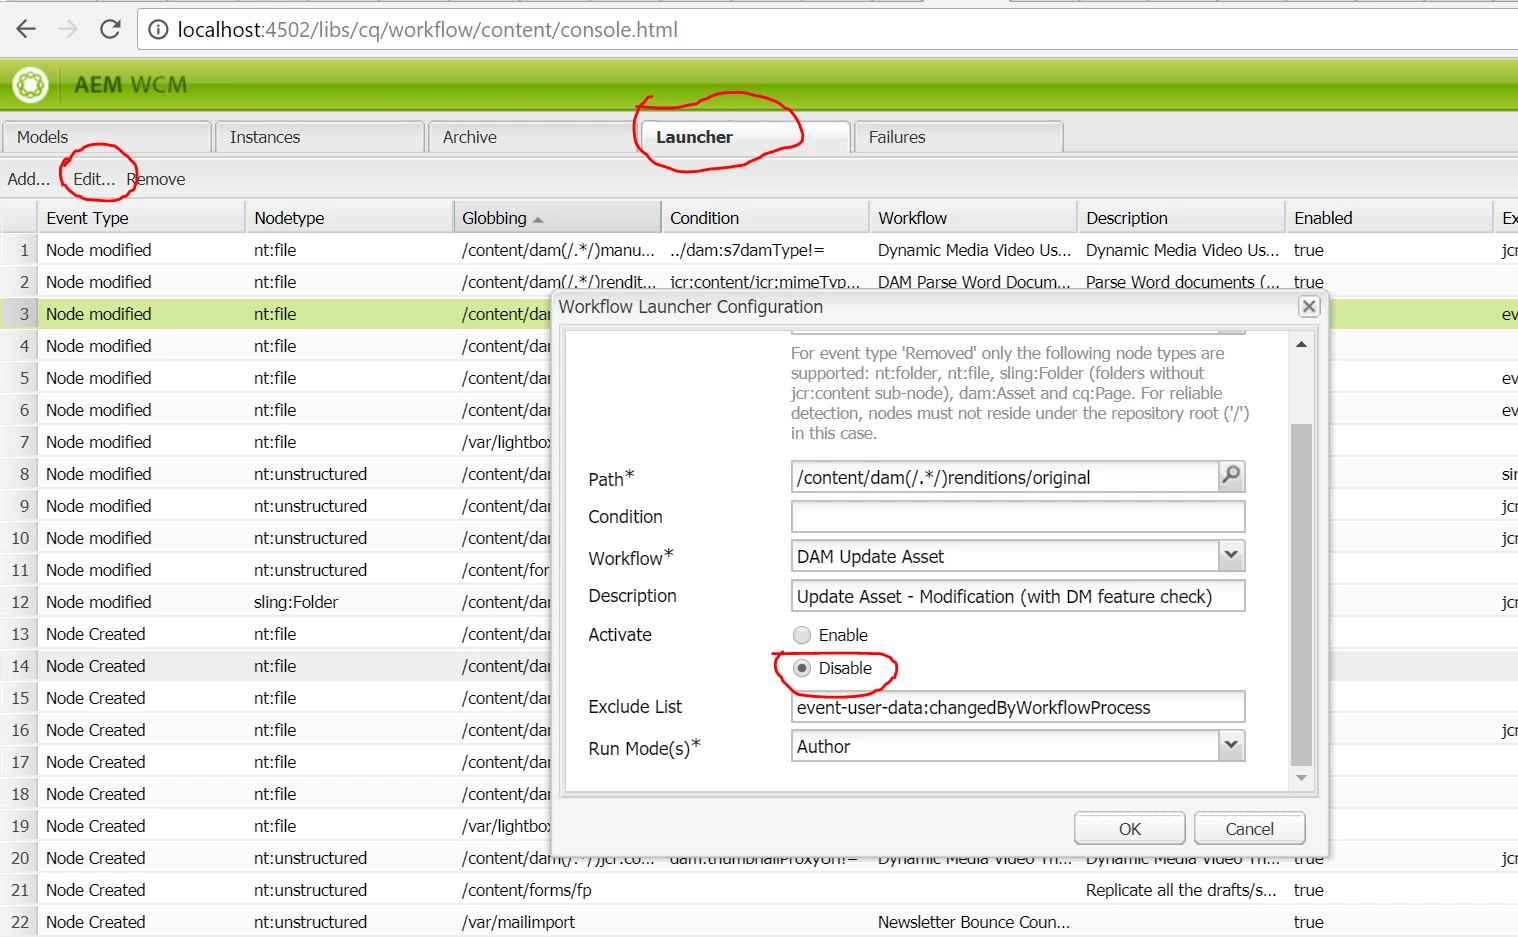The height and width of the screenshot is (937, 1518).
Task: Click 'Dynamic Media Video Us...' workflow cell in row 1
Action: pyautogui.click(x=974, y=250)
